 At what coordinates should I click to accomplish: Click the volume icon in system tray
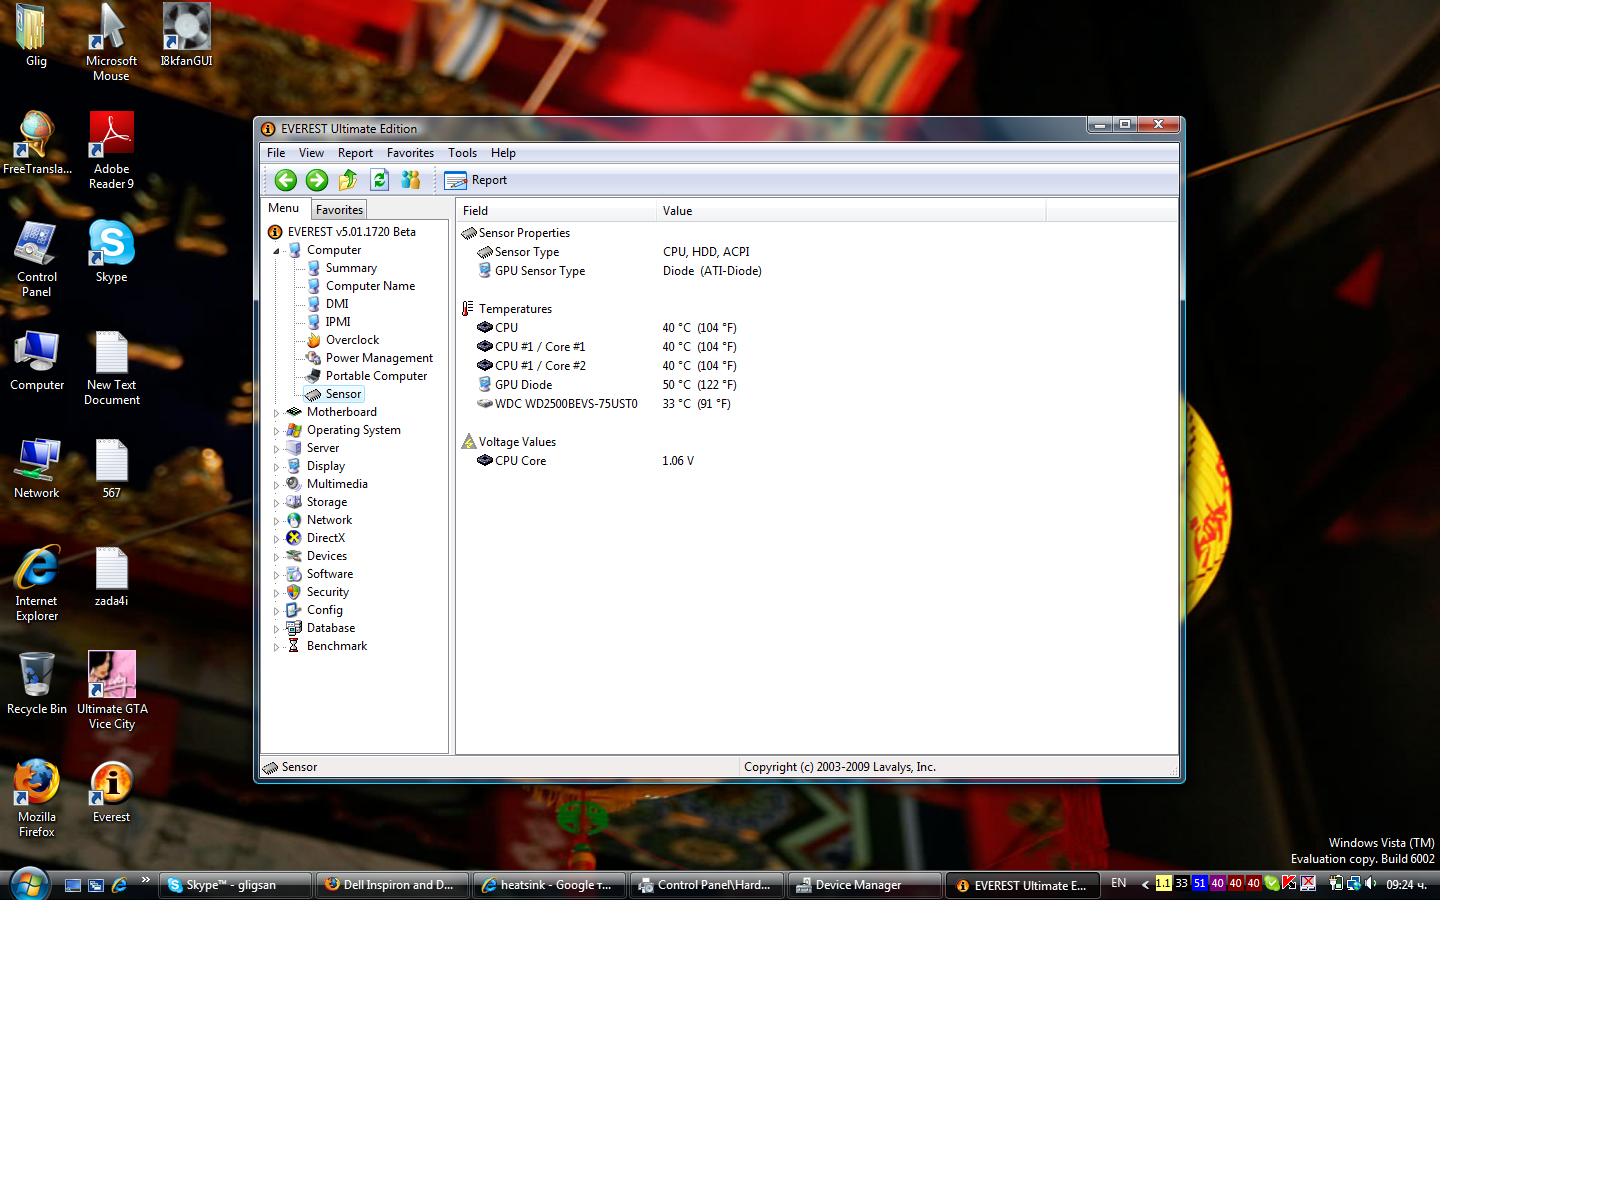[x=1371, y=884]
